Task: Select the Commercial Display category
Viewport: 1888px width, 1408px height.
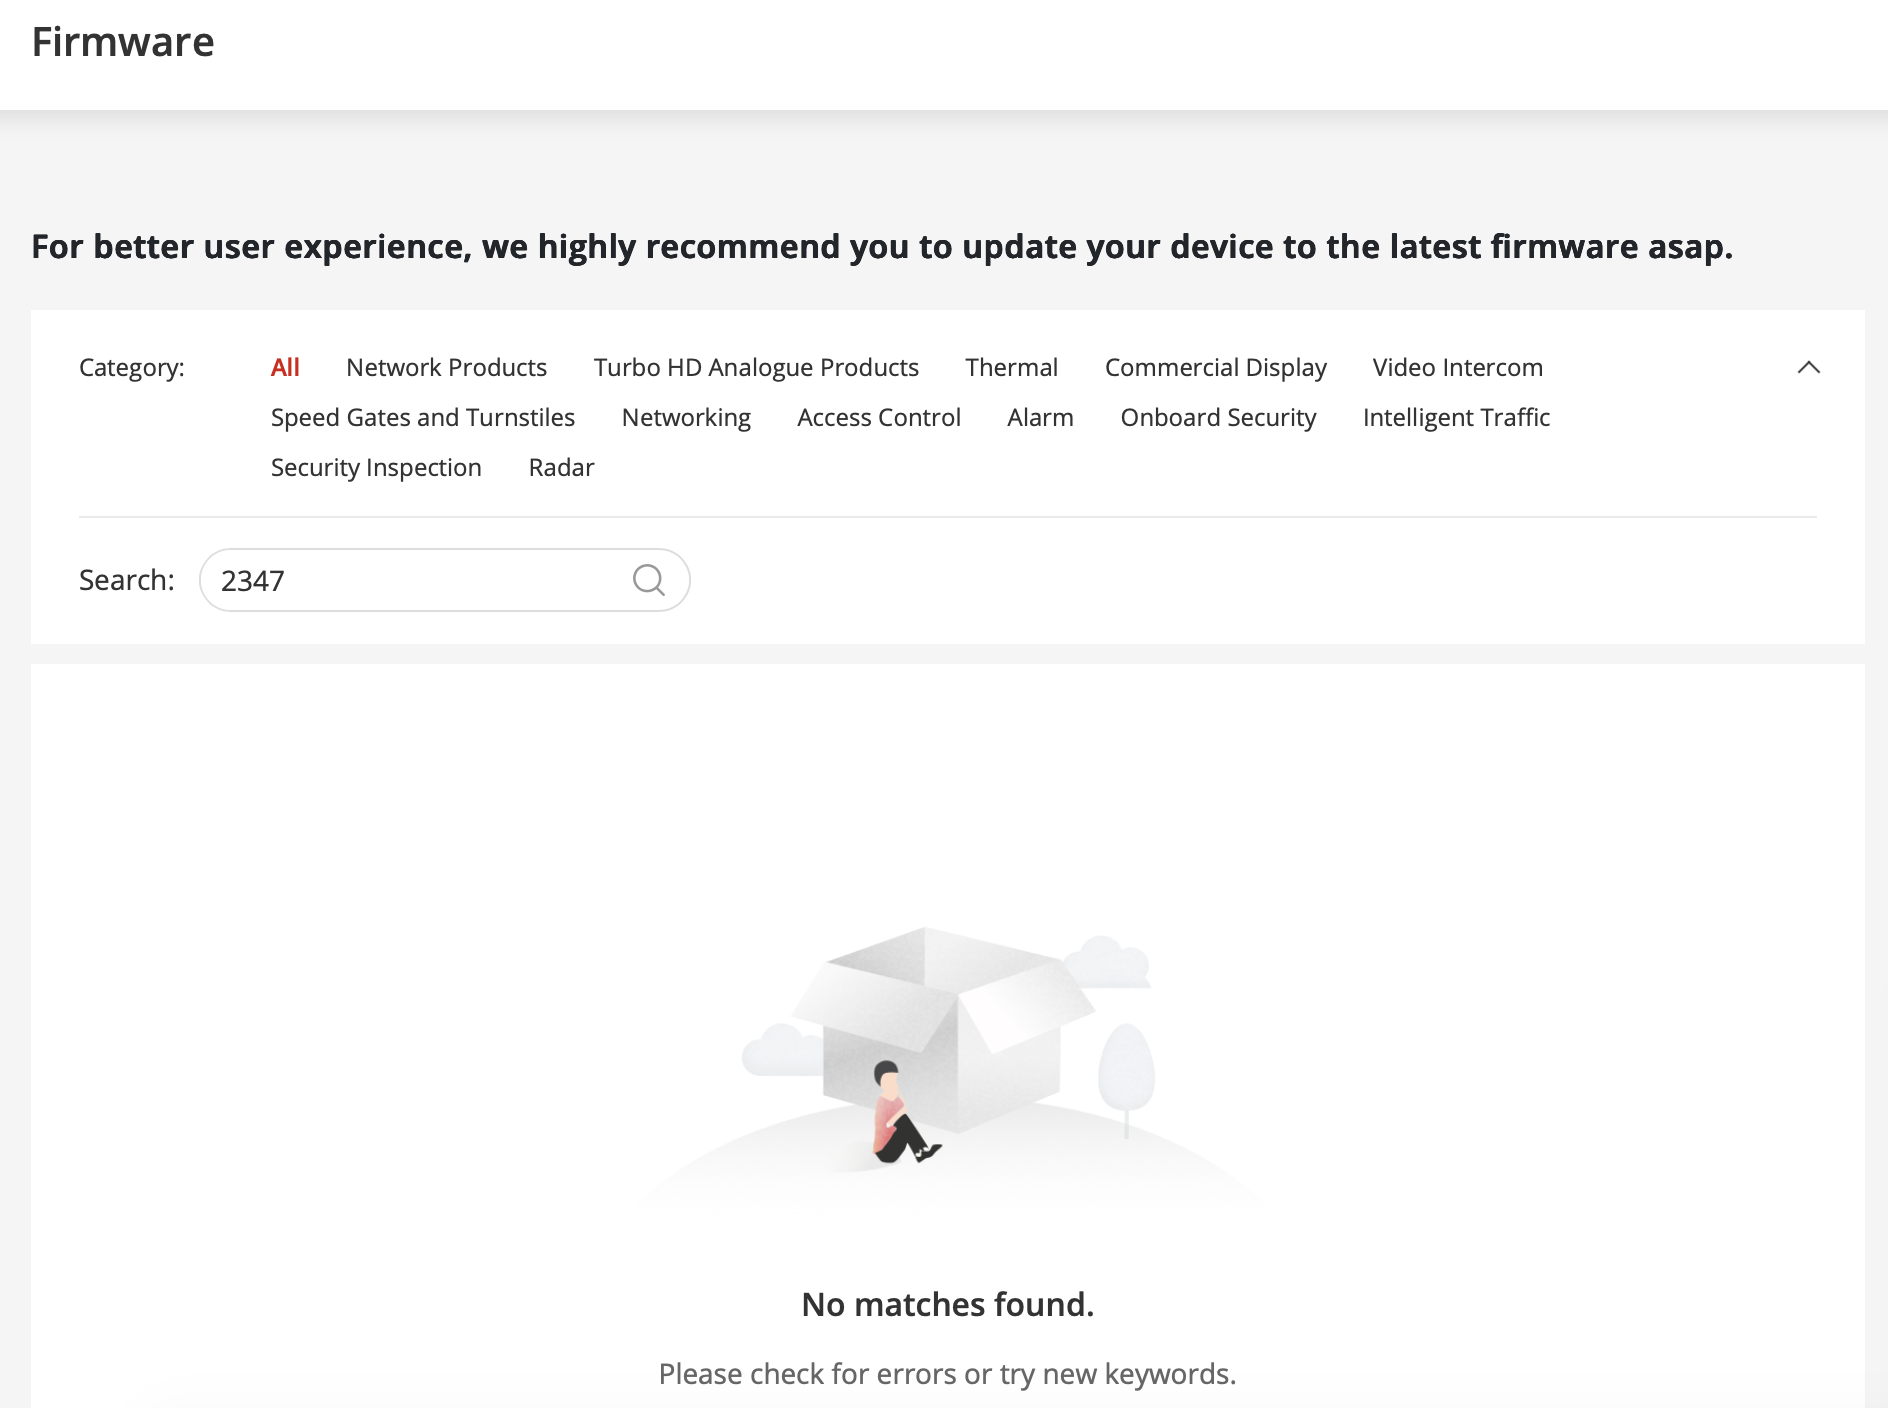Action: pos(1215,367)
